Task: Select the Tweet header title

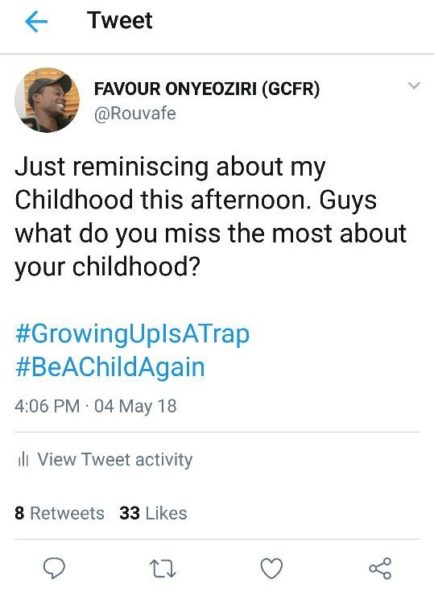Action: [x=120, y=20]
